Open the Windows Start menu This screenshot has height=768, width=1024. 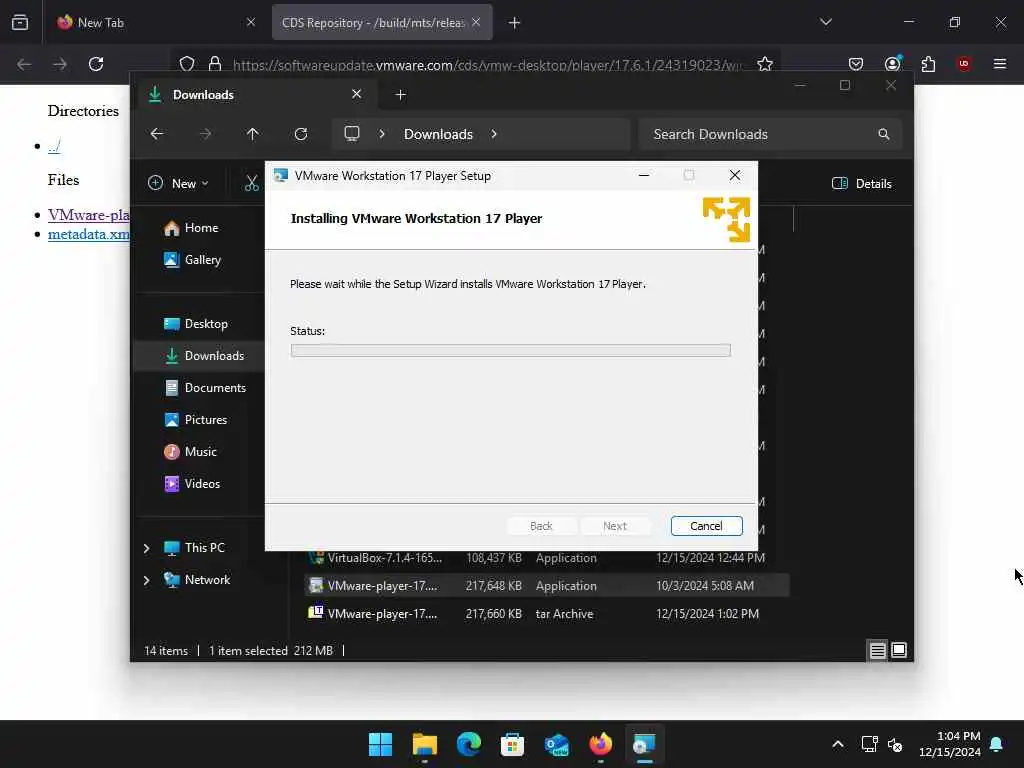(x=380, y=744)
